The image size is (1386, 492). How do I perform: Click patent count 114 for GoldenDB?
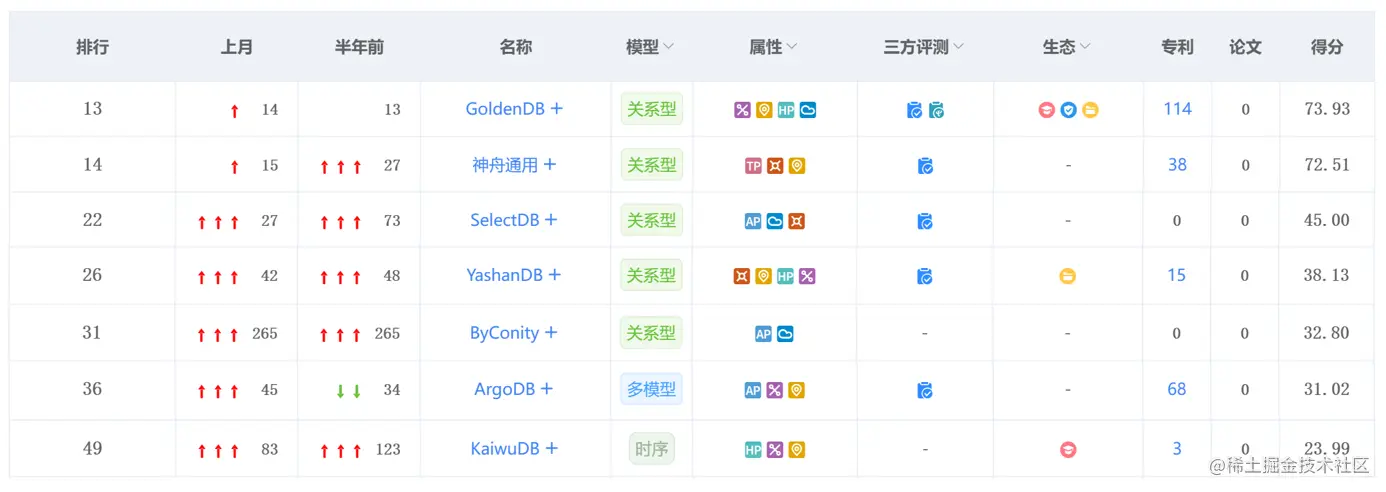pos(1177,109)
